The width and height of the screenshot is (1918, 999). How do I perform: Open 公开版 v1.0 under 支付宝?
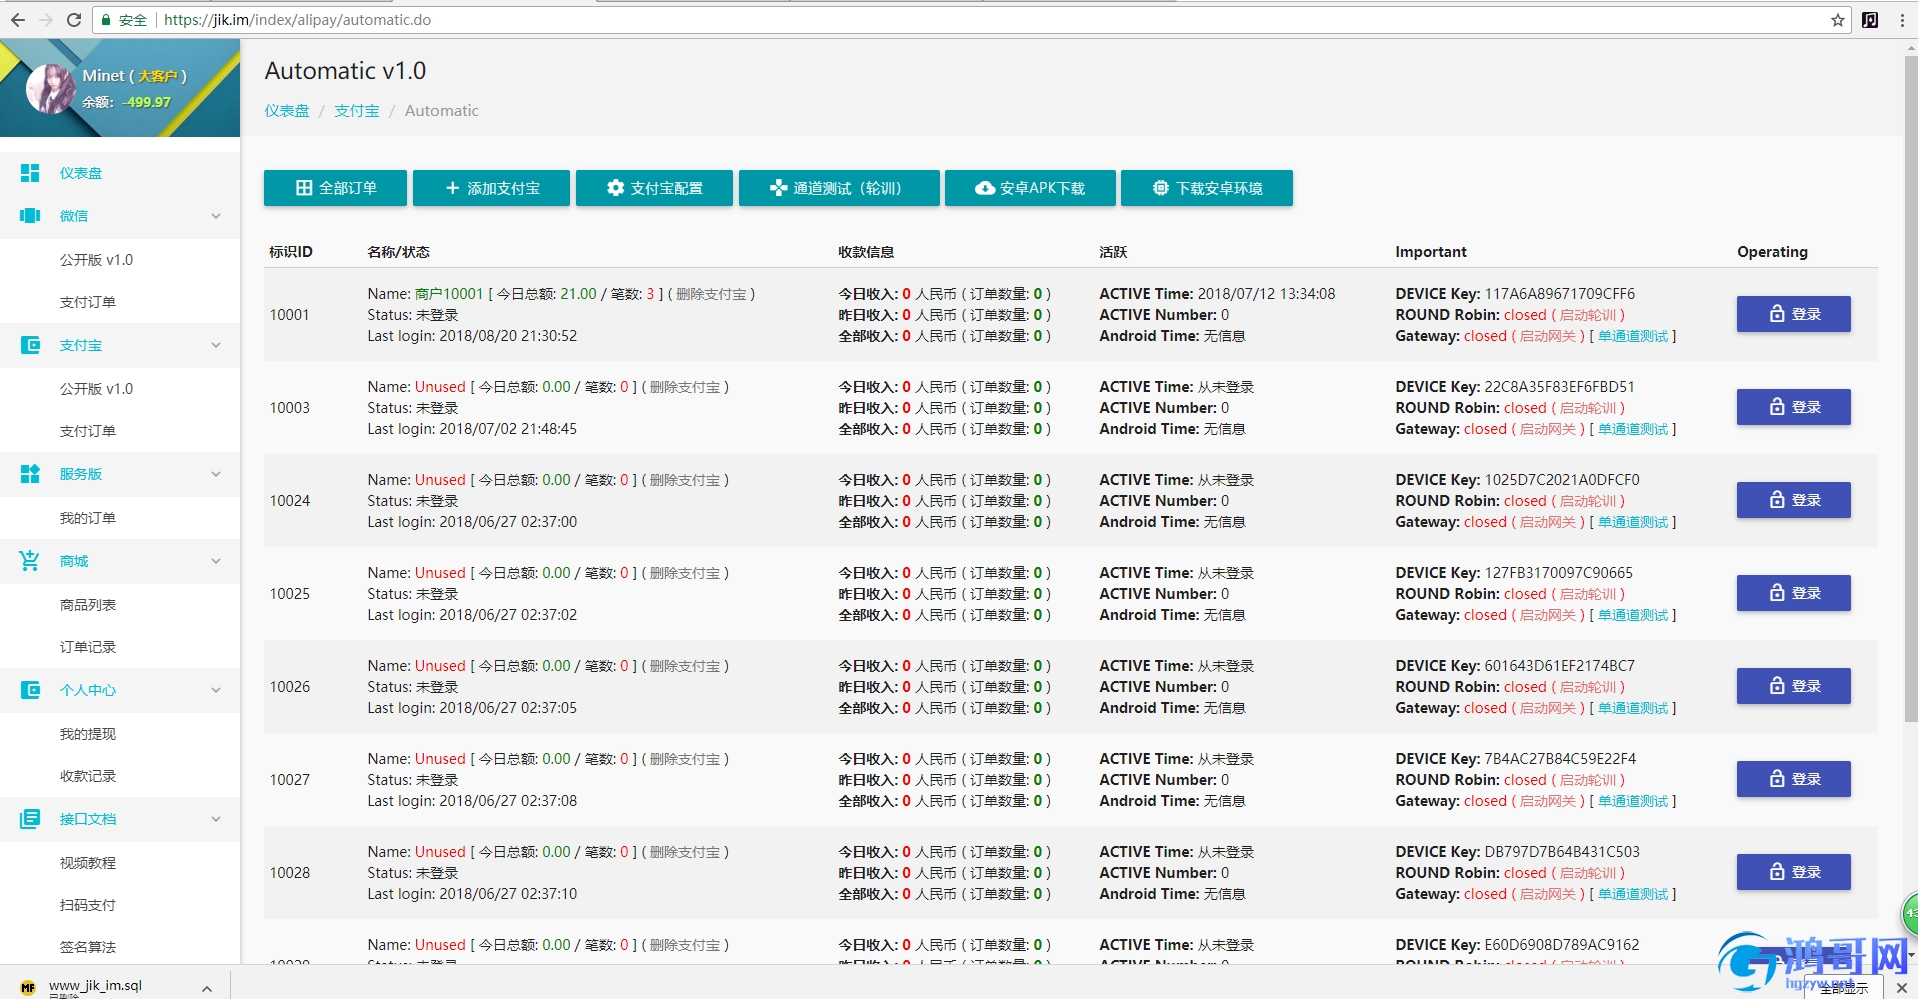96,388
